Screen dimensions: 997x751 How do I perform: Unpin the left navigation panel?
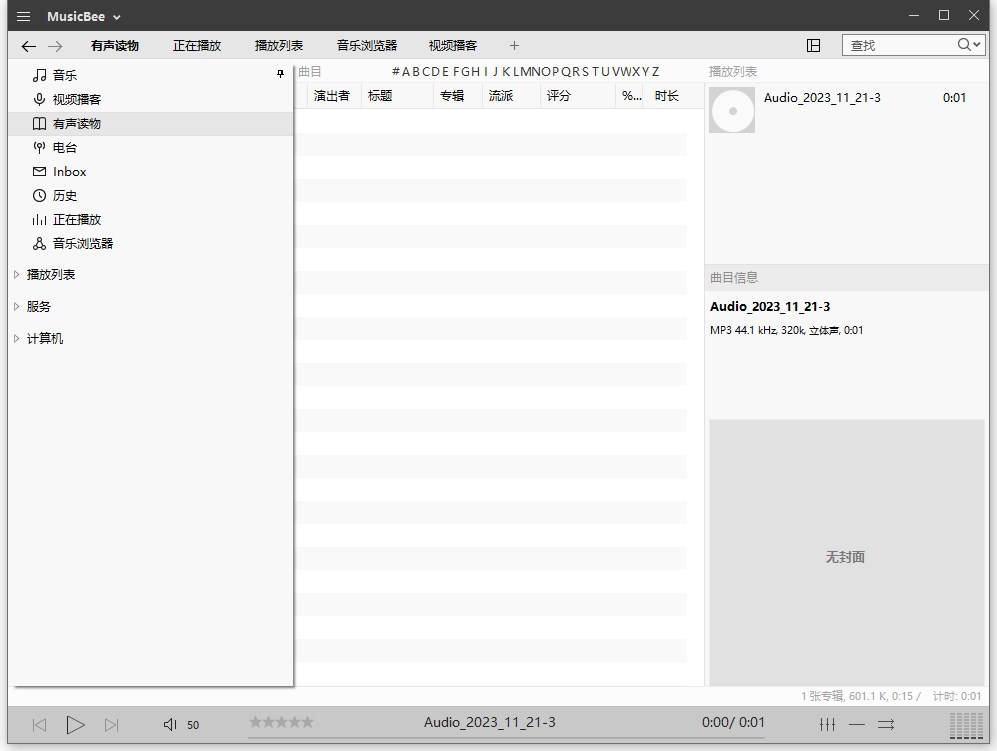click(x=281, y=74)
